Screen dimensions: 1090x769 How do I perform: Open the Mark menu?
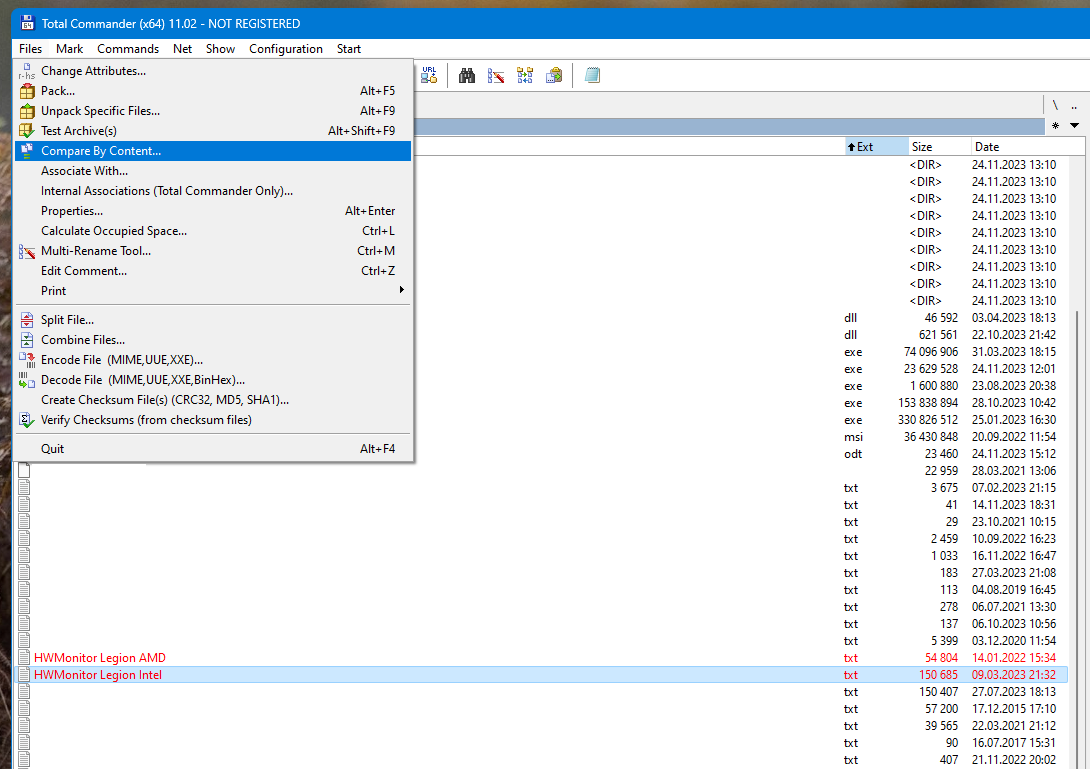70,49
